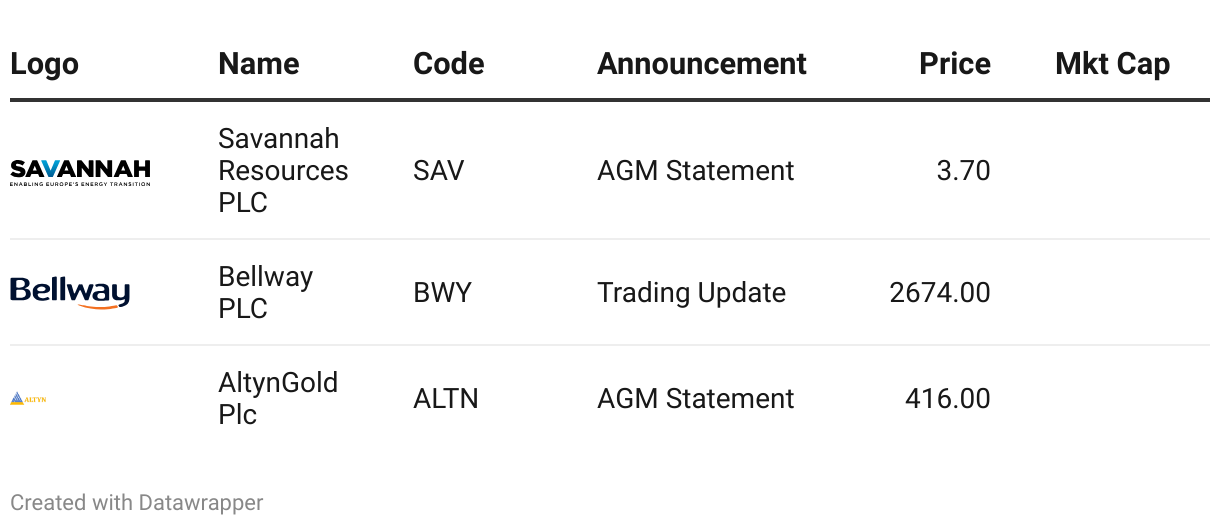Click Savannah Resources PLC company name
Screen dimensions: 1220x526
(283, 170)
